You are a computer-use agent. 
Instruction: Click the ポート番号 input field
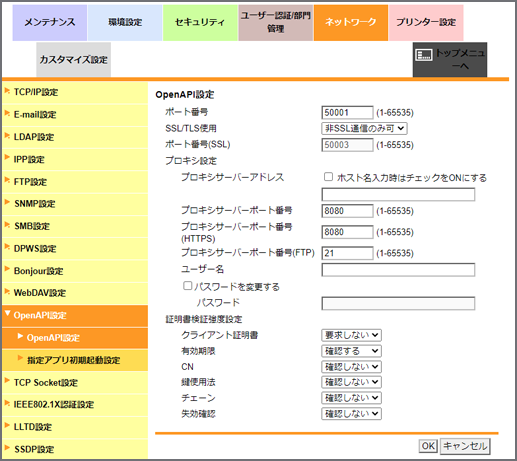coord(347,112)
